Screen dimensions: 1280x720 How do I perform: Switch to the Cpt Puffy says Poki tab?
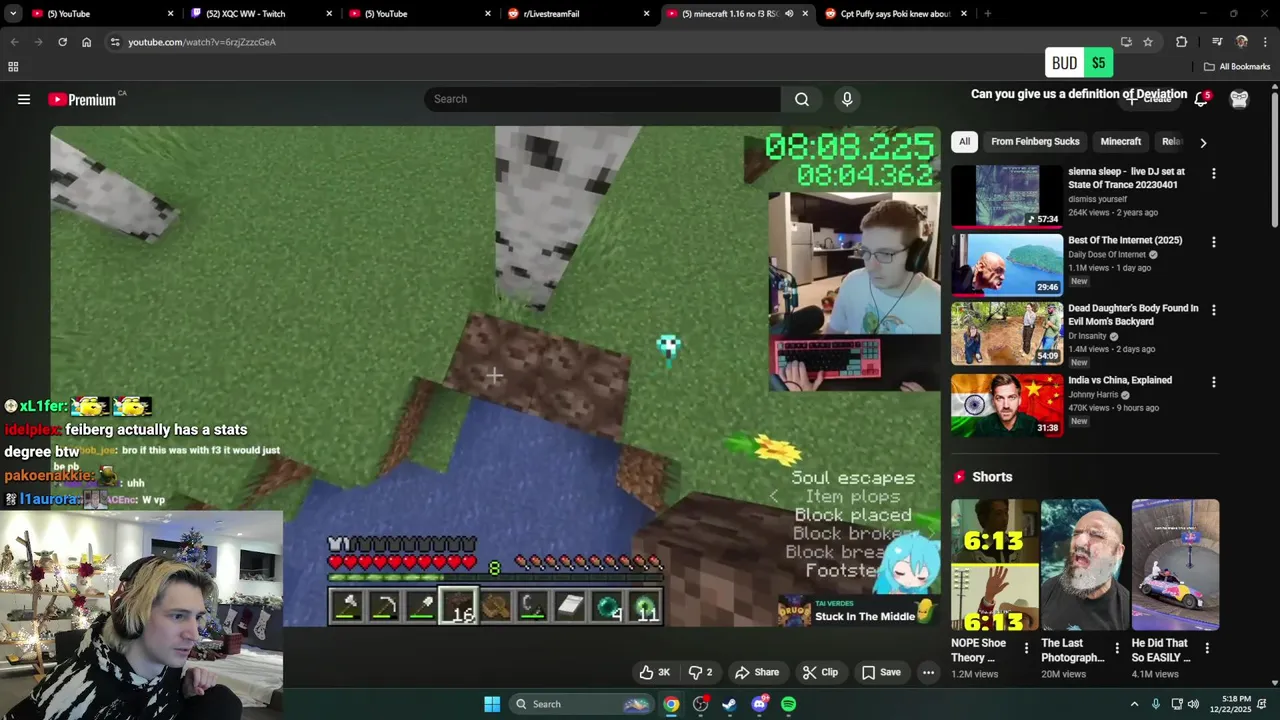[895, 14]
